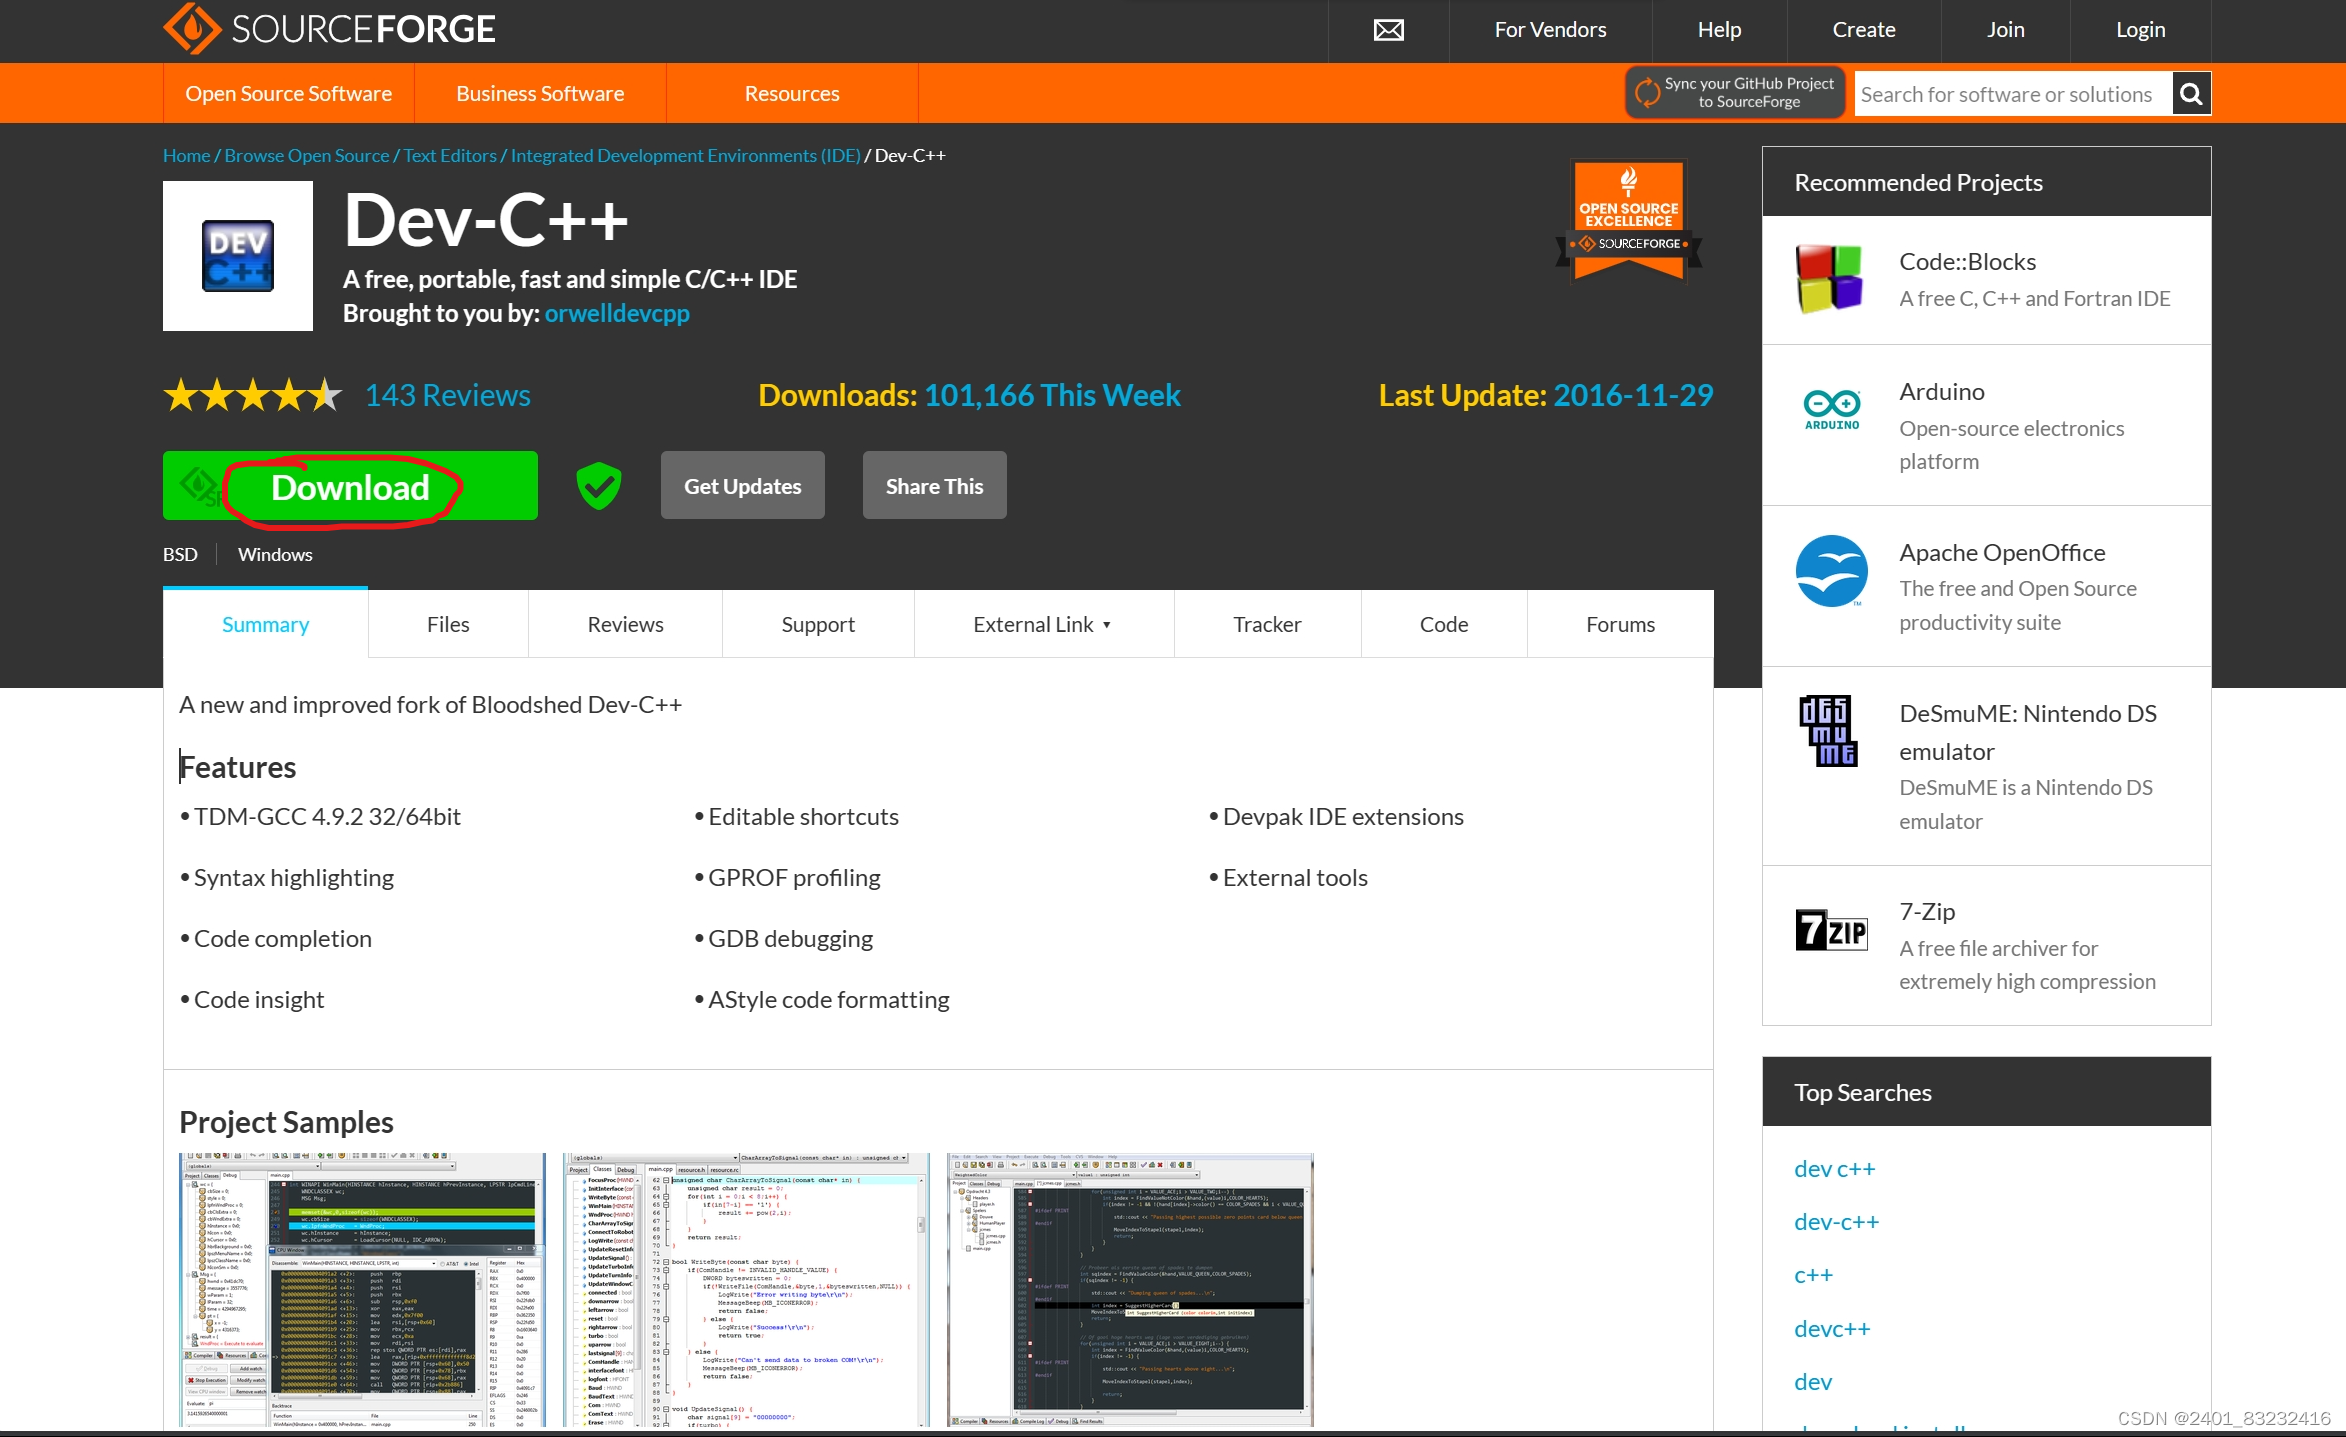The width and height of the screenshot is (2346, 1437).
Task: Focus the search for software input field
Action: coord(2012,94)
